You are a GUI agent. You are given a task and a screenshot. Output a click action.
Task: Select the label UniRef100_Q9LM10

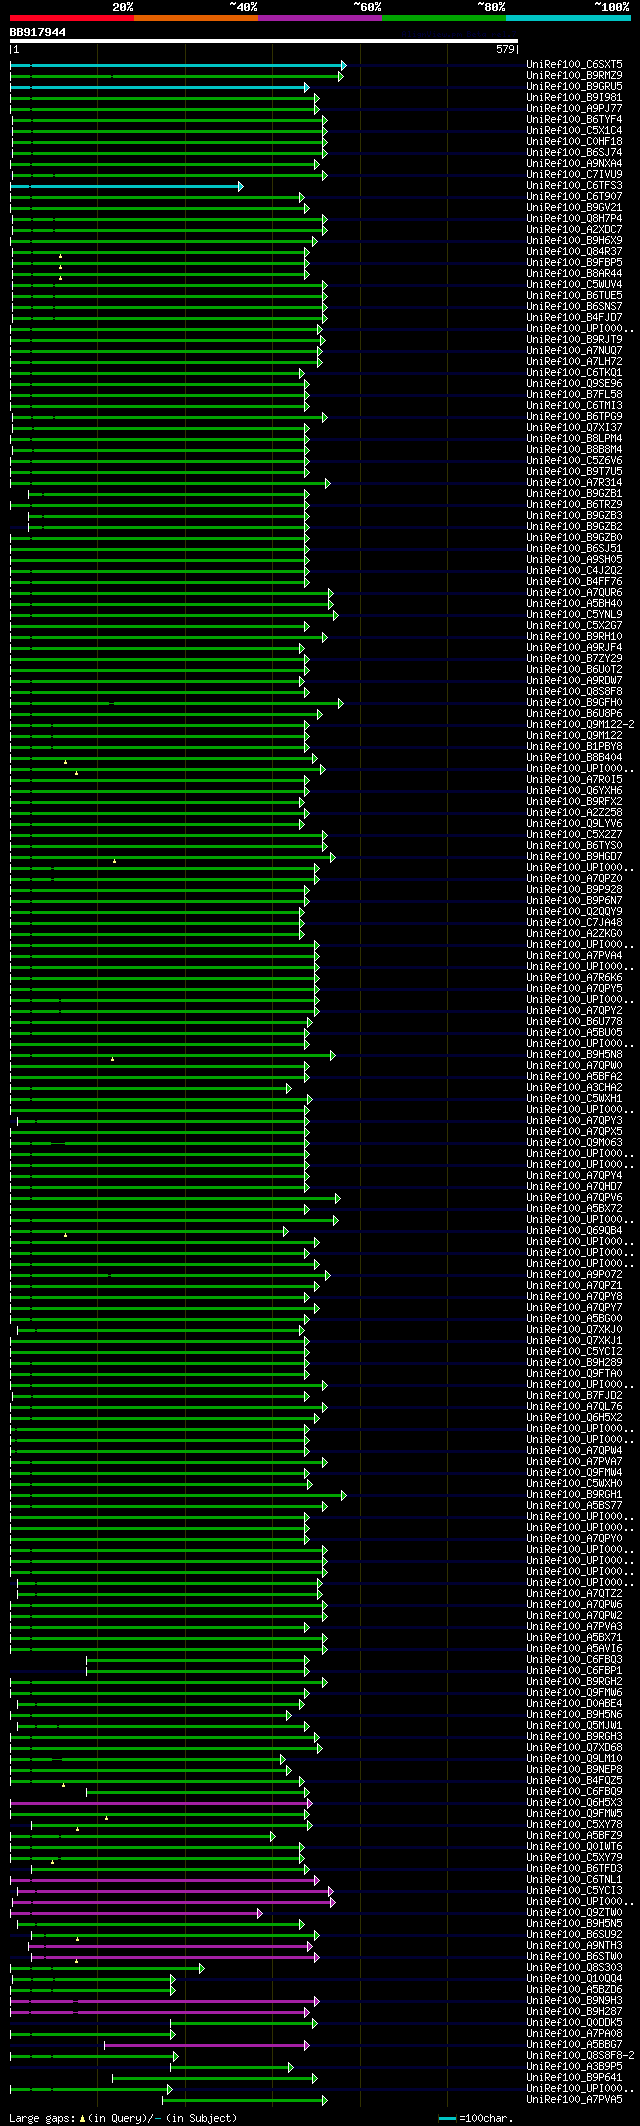click(x=574, y=1758)
